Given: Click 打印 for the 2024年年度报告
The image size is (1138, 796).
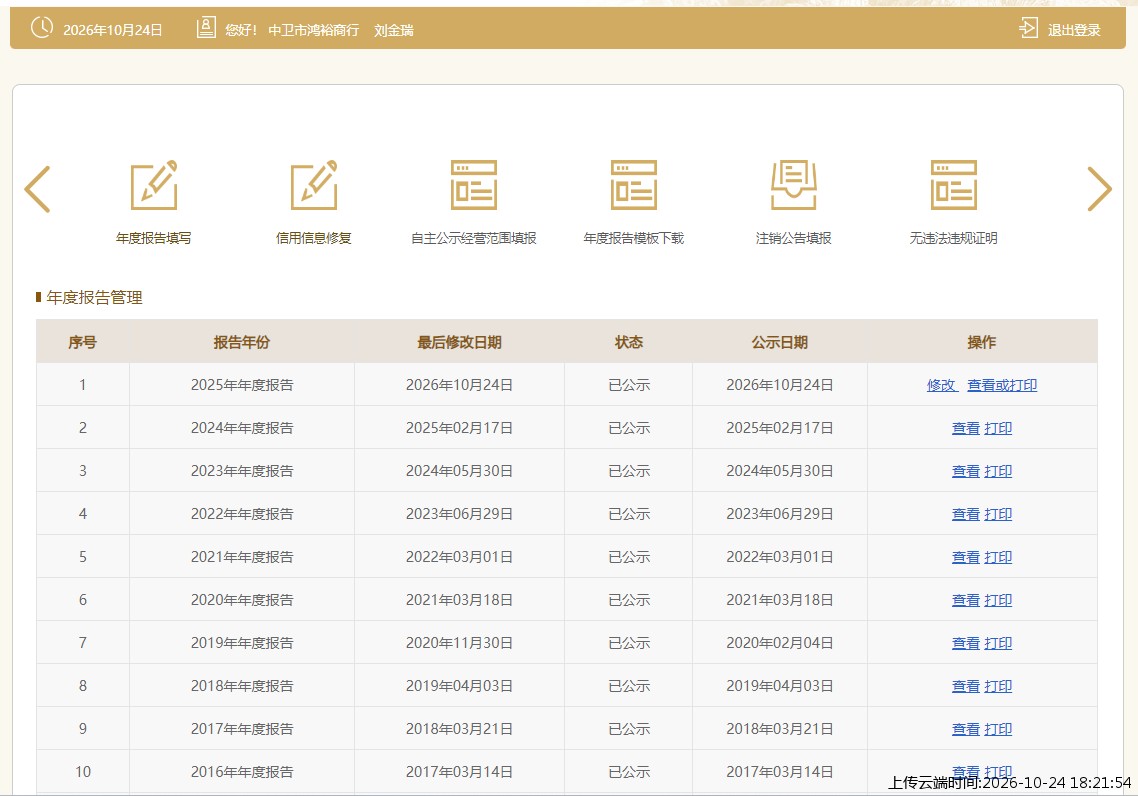Looking at the screenshot, I should [x=998, y=428].
